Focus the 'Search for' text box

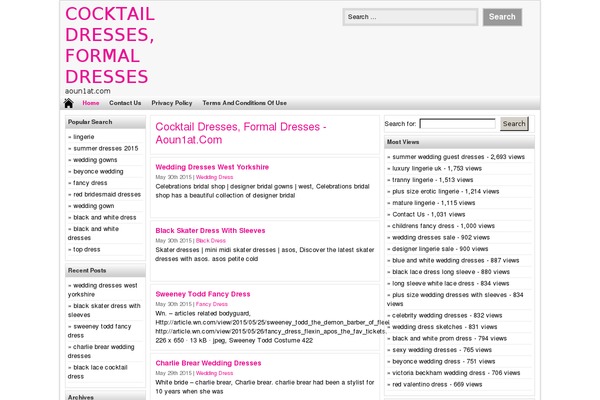[x=457, y=124]
